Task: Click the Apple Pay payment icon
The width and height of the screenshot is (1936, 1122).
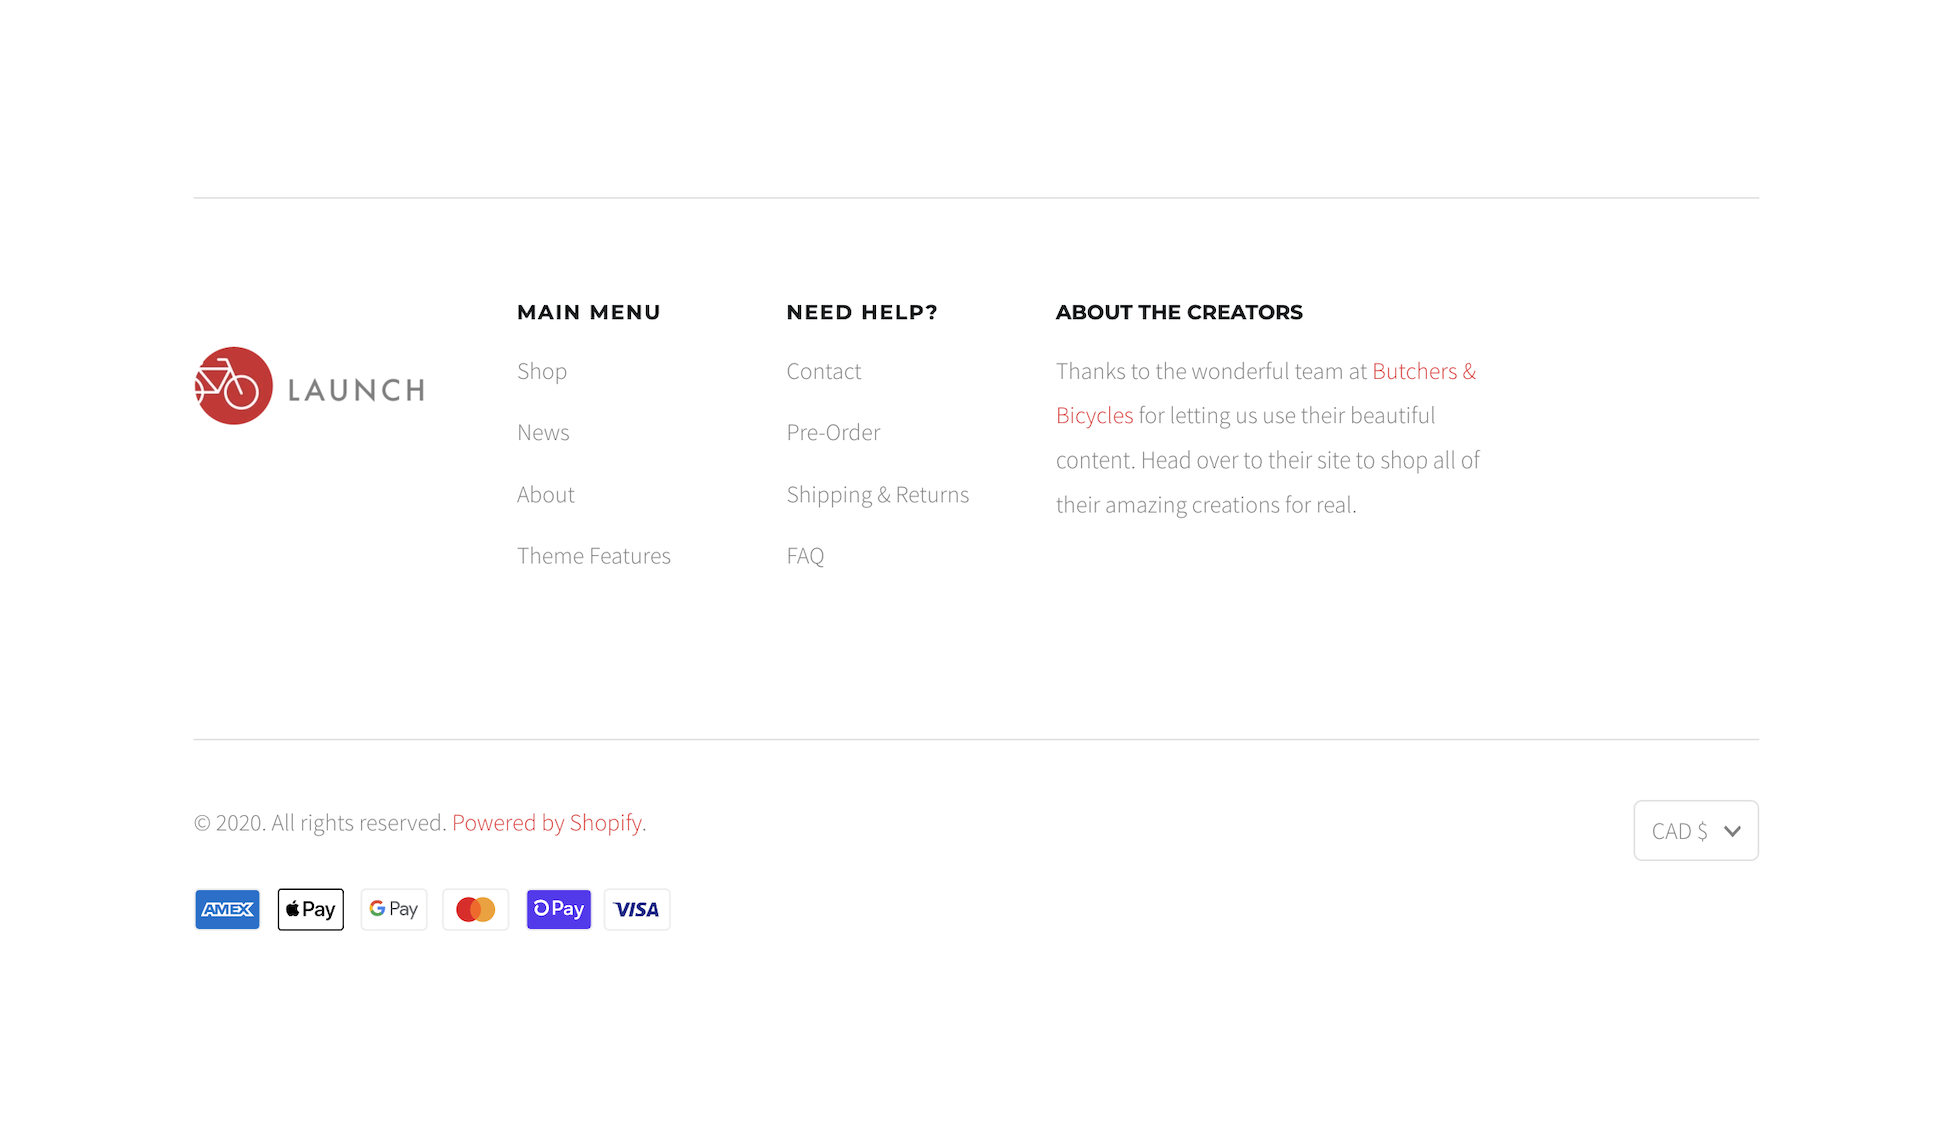Action: pyautogui.click(x=310, y=909)
